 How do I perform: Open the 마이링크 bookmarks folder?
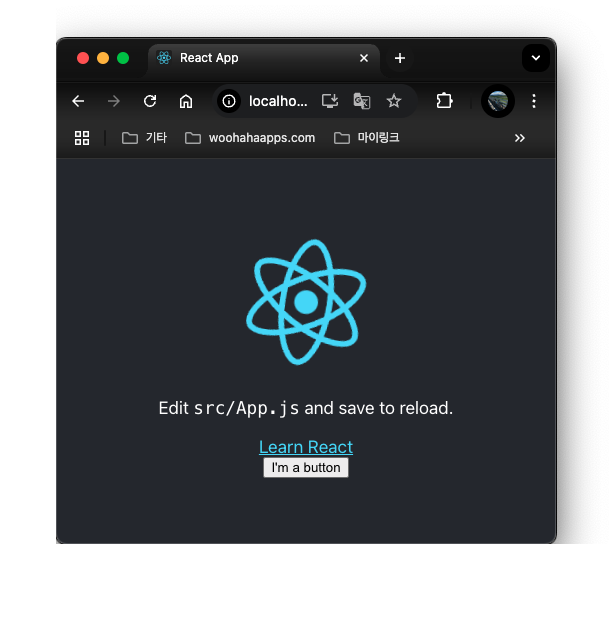[x=366, y=138]
